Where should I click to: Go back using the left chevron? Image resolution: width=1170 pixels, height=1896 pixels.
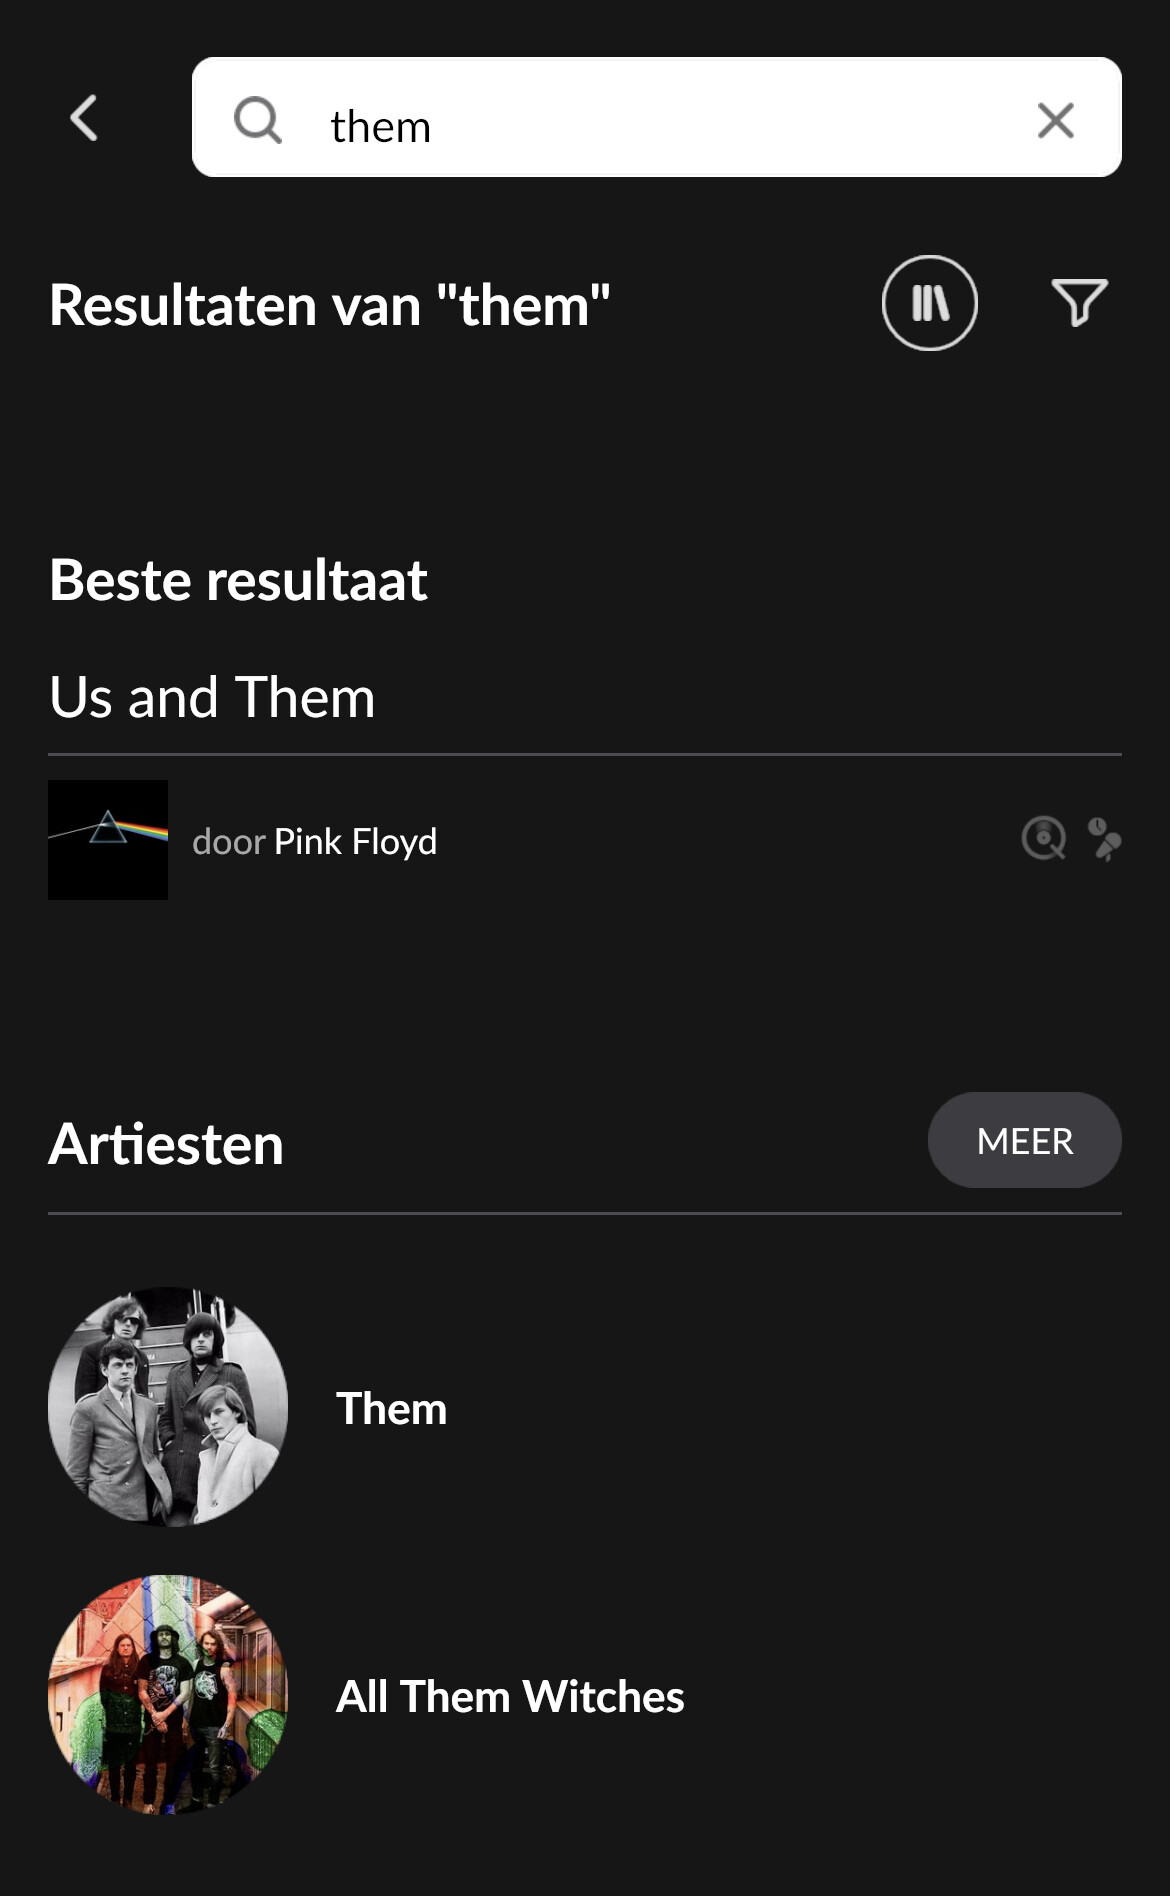84,118
